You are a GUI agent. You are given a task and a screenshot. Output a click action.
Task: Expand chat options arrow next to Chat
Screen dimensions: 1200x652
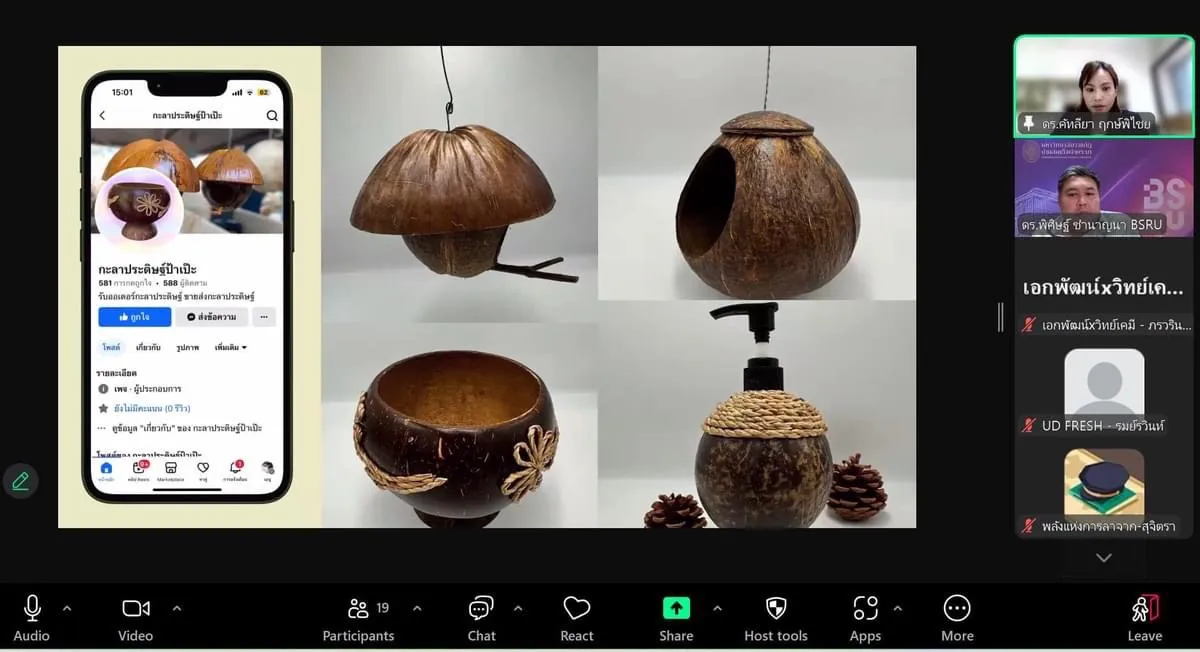click(x=518, y=608)
